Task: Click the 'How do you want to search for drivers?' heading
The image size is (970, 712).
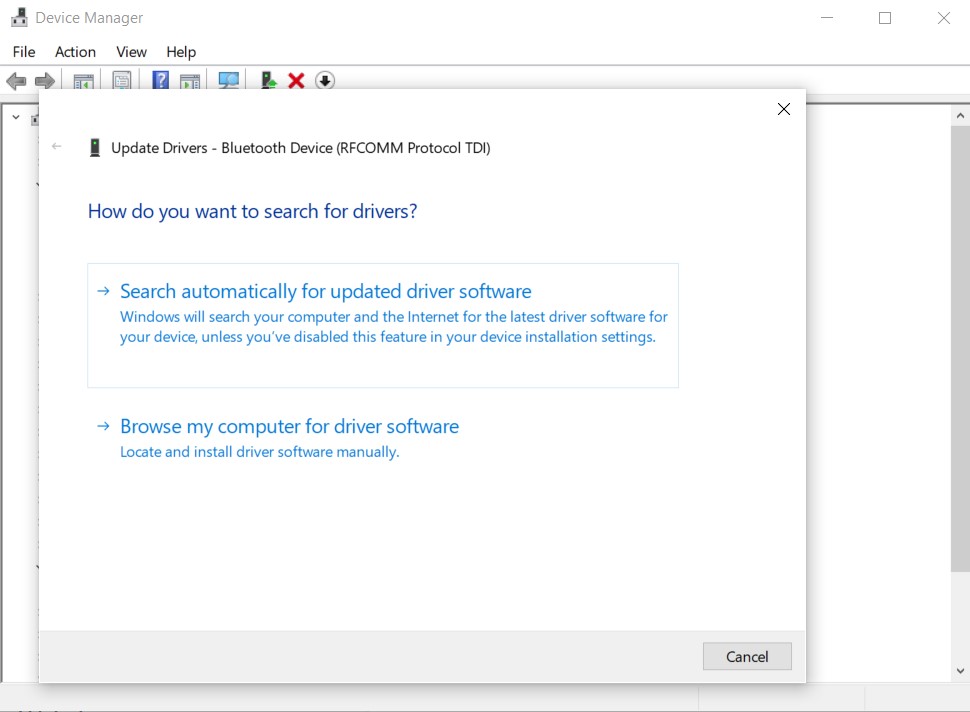Action: 252,212
